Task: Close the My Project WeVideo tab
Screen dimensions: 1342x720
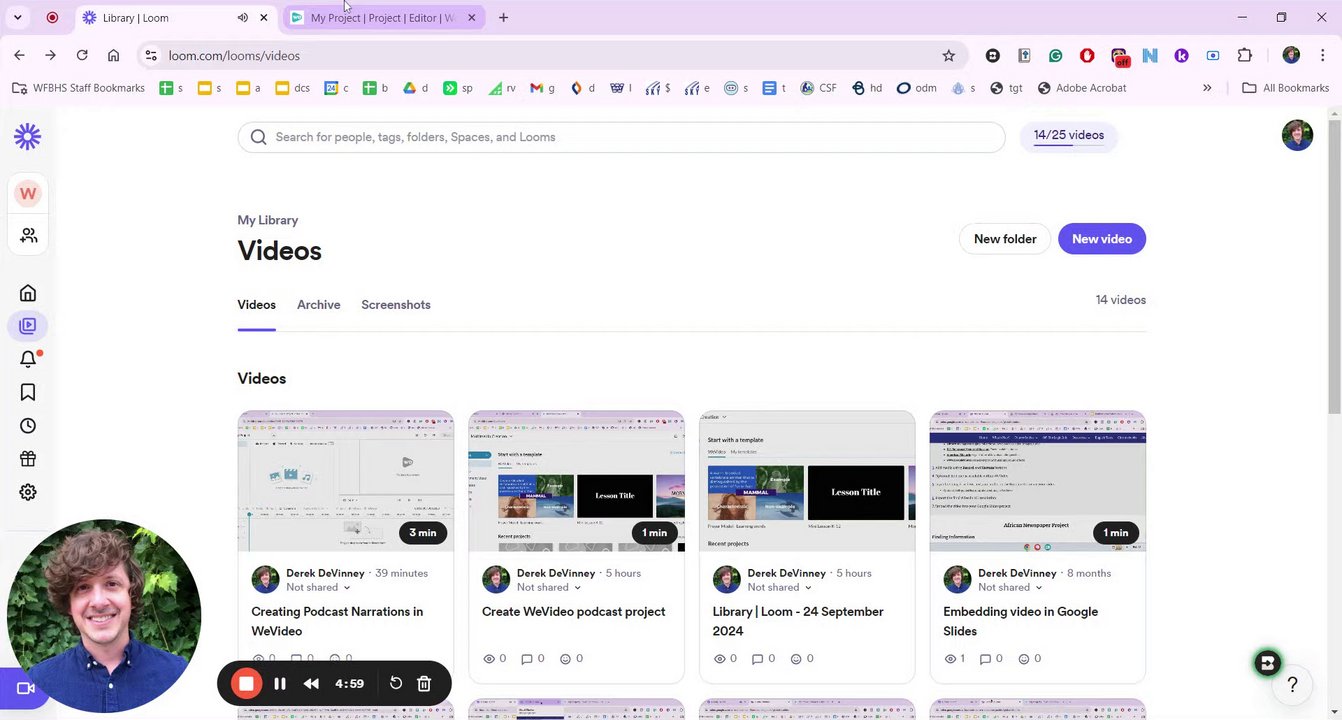Action: point(472,18)
